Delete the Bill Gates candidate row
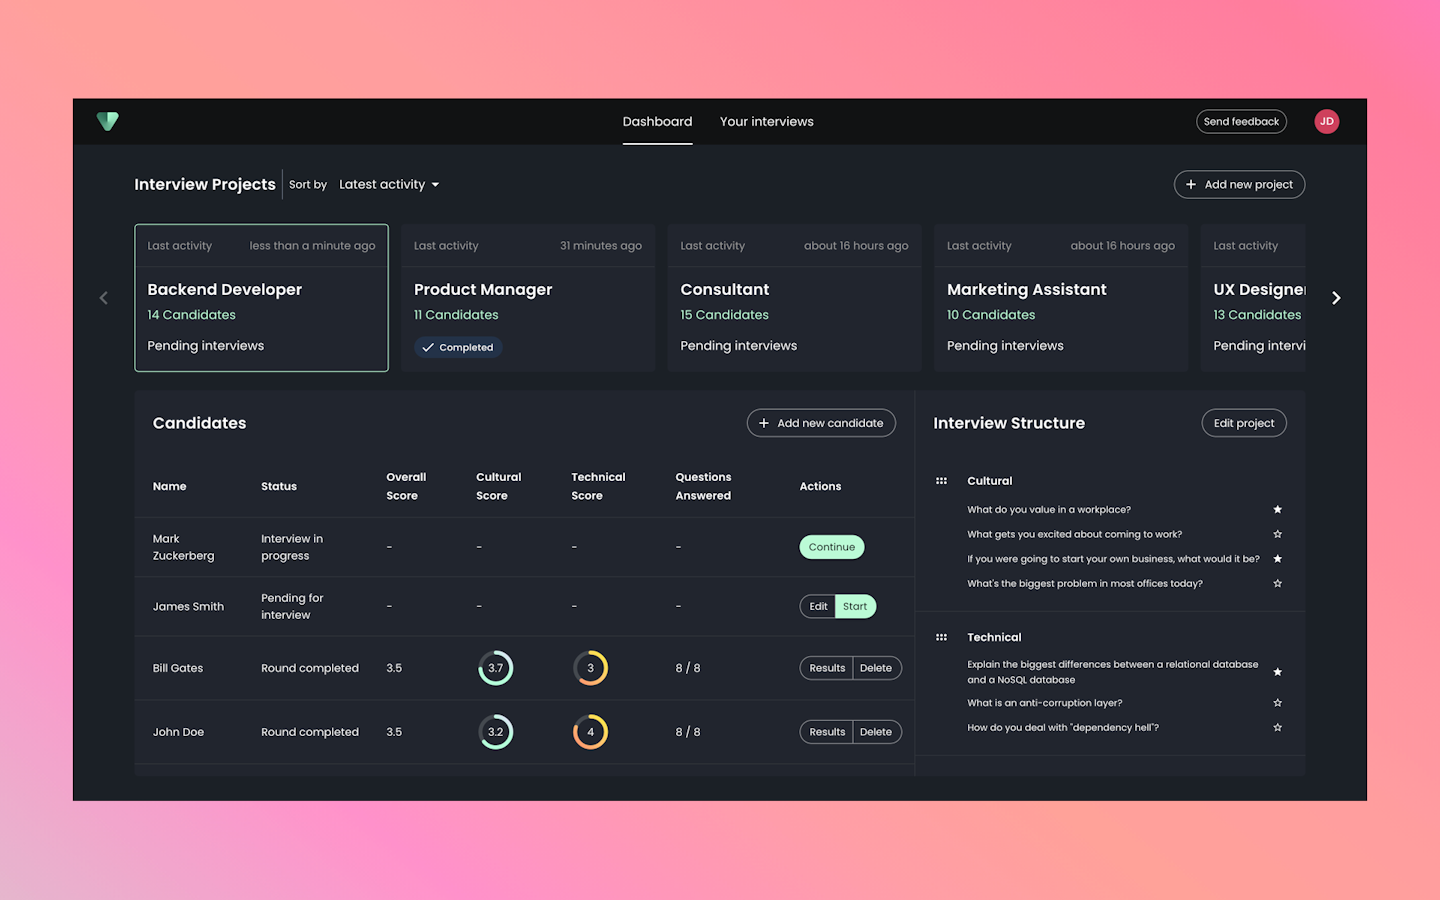 click(x=876, y=668)
